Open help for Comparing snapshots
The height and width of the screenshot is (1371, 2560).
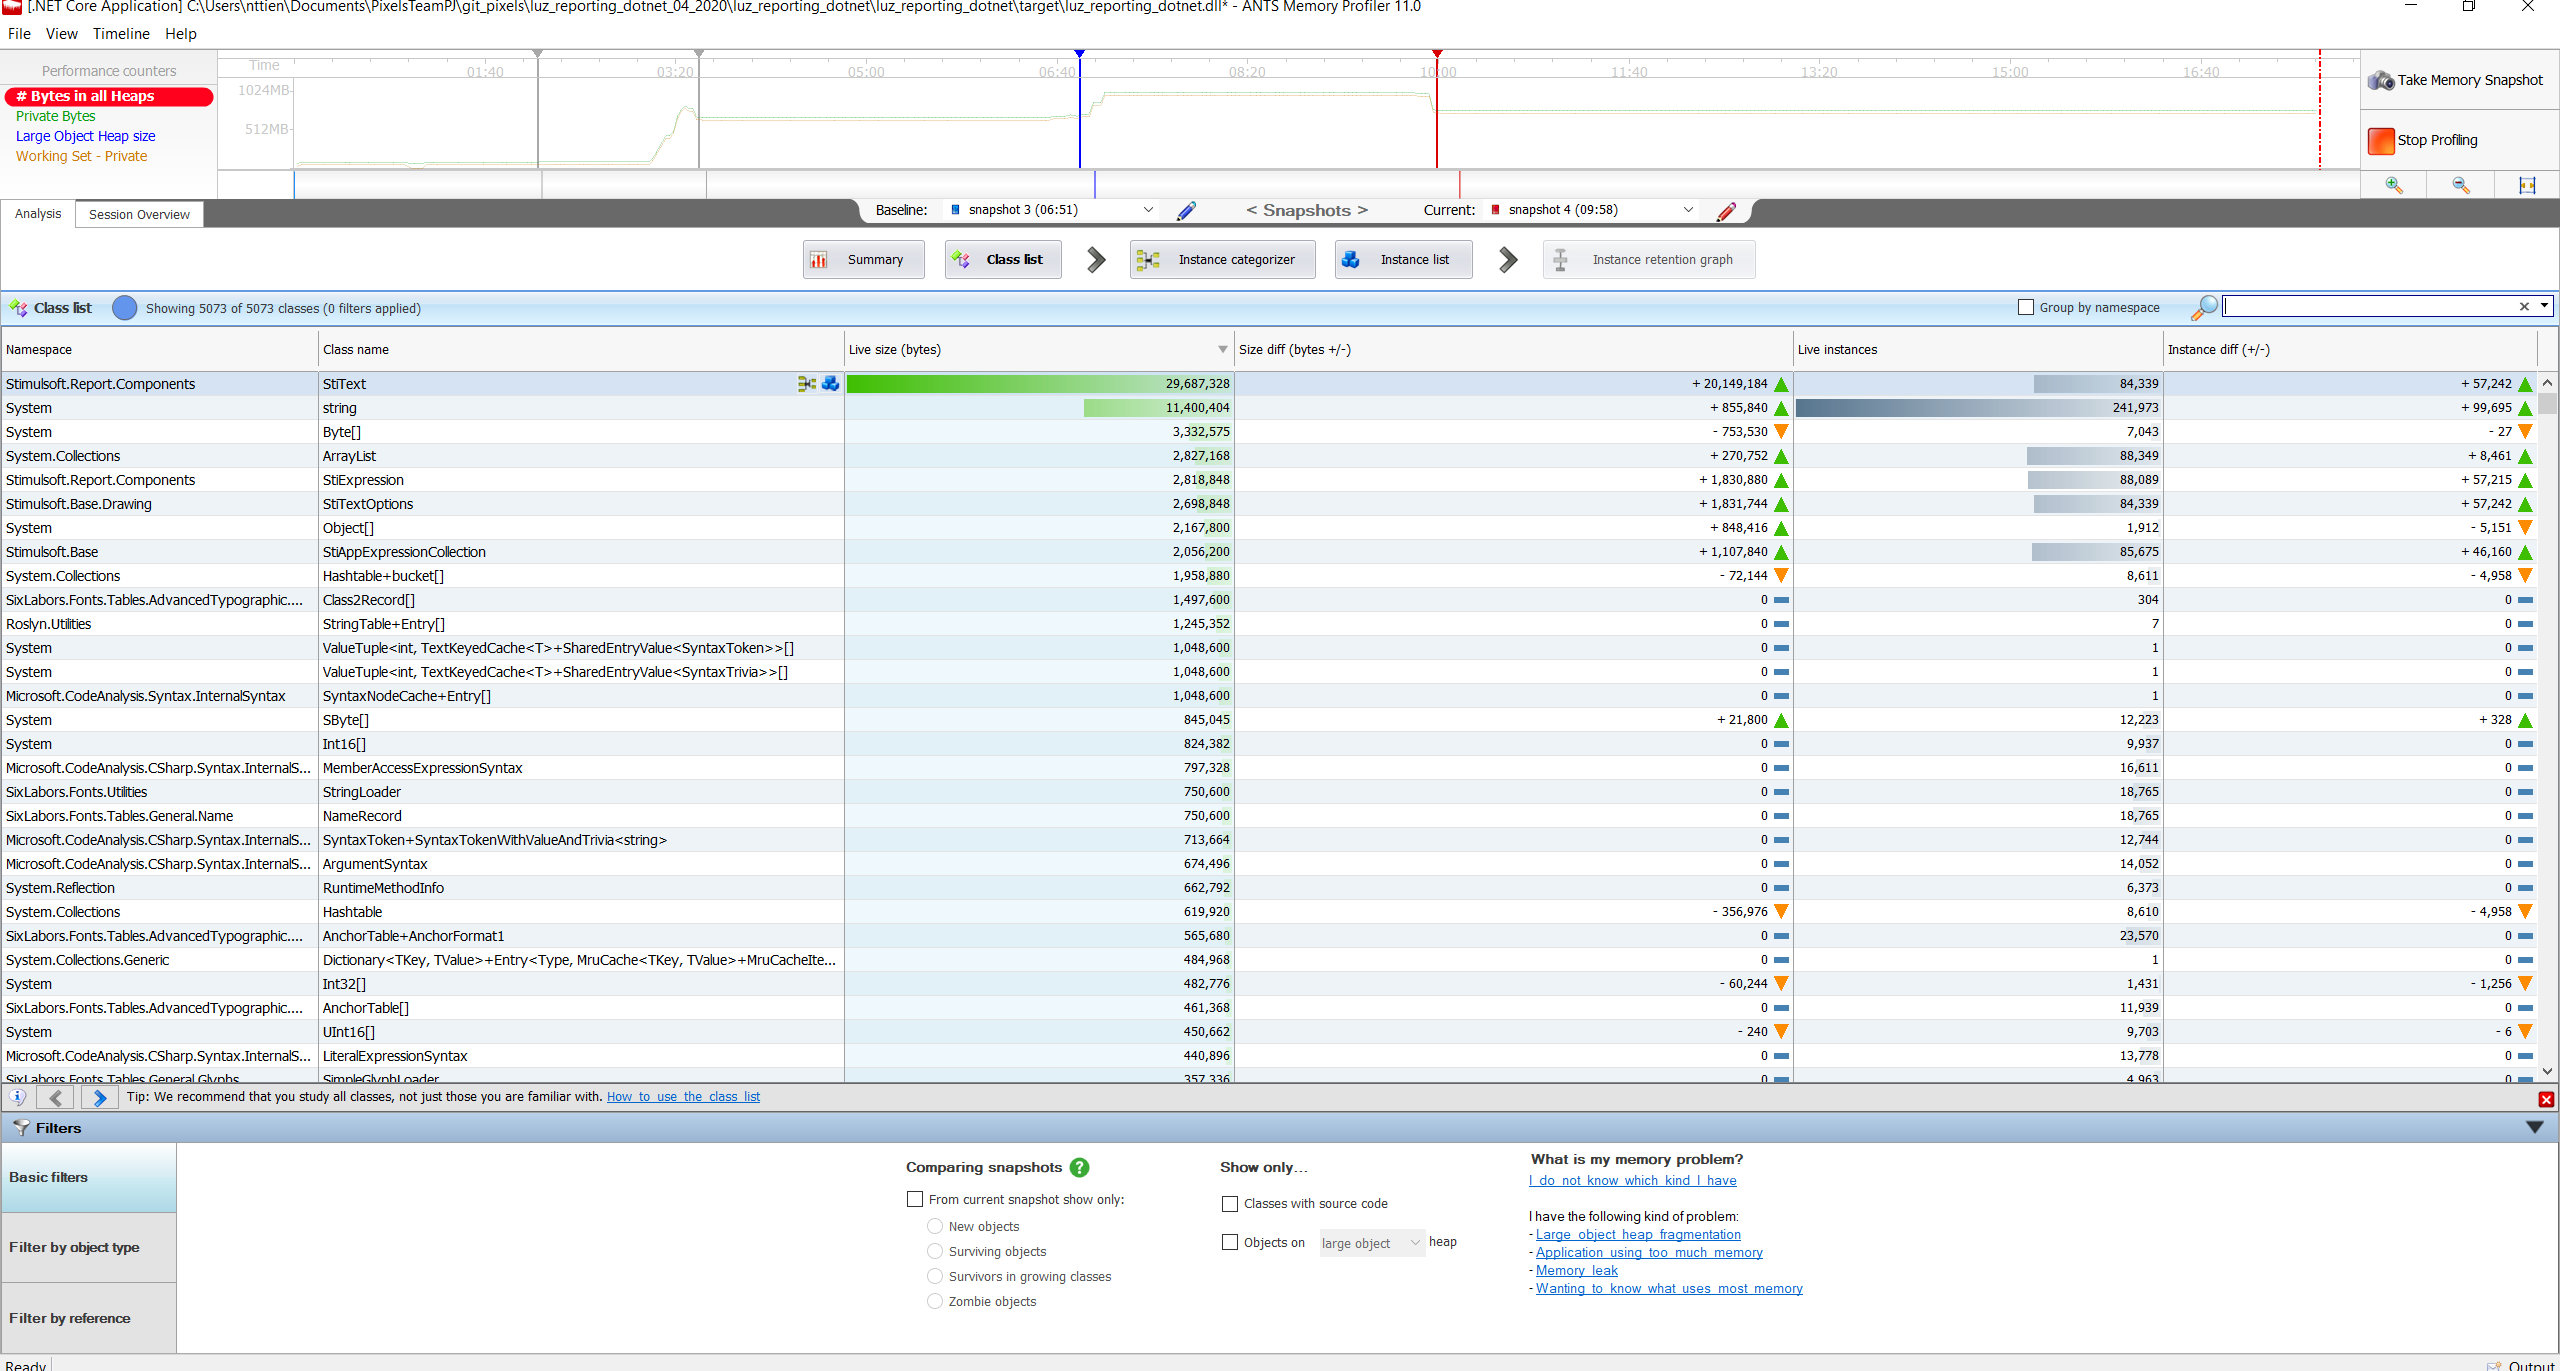pos(1079,1168)
